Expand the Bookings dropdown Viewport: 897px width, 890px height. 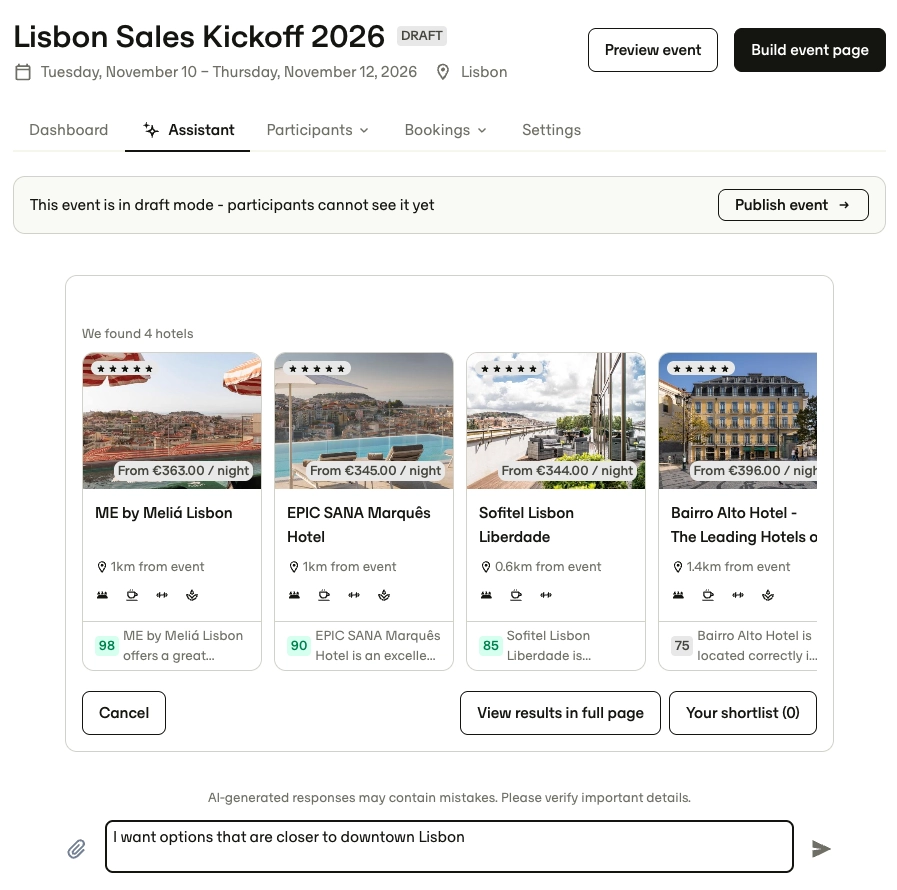pyautogui.click(x=446, y=130)
